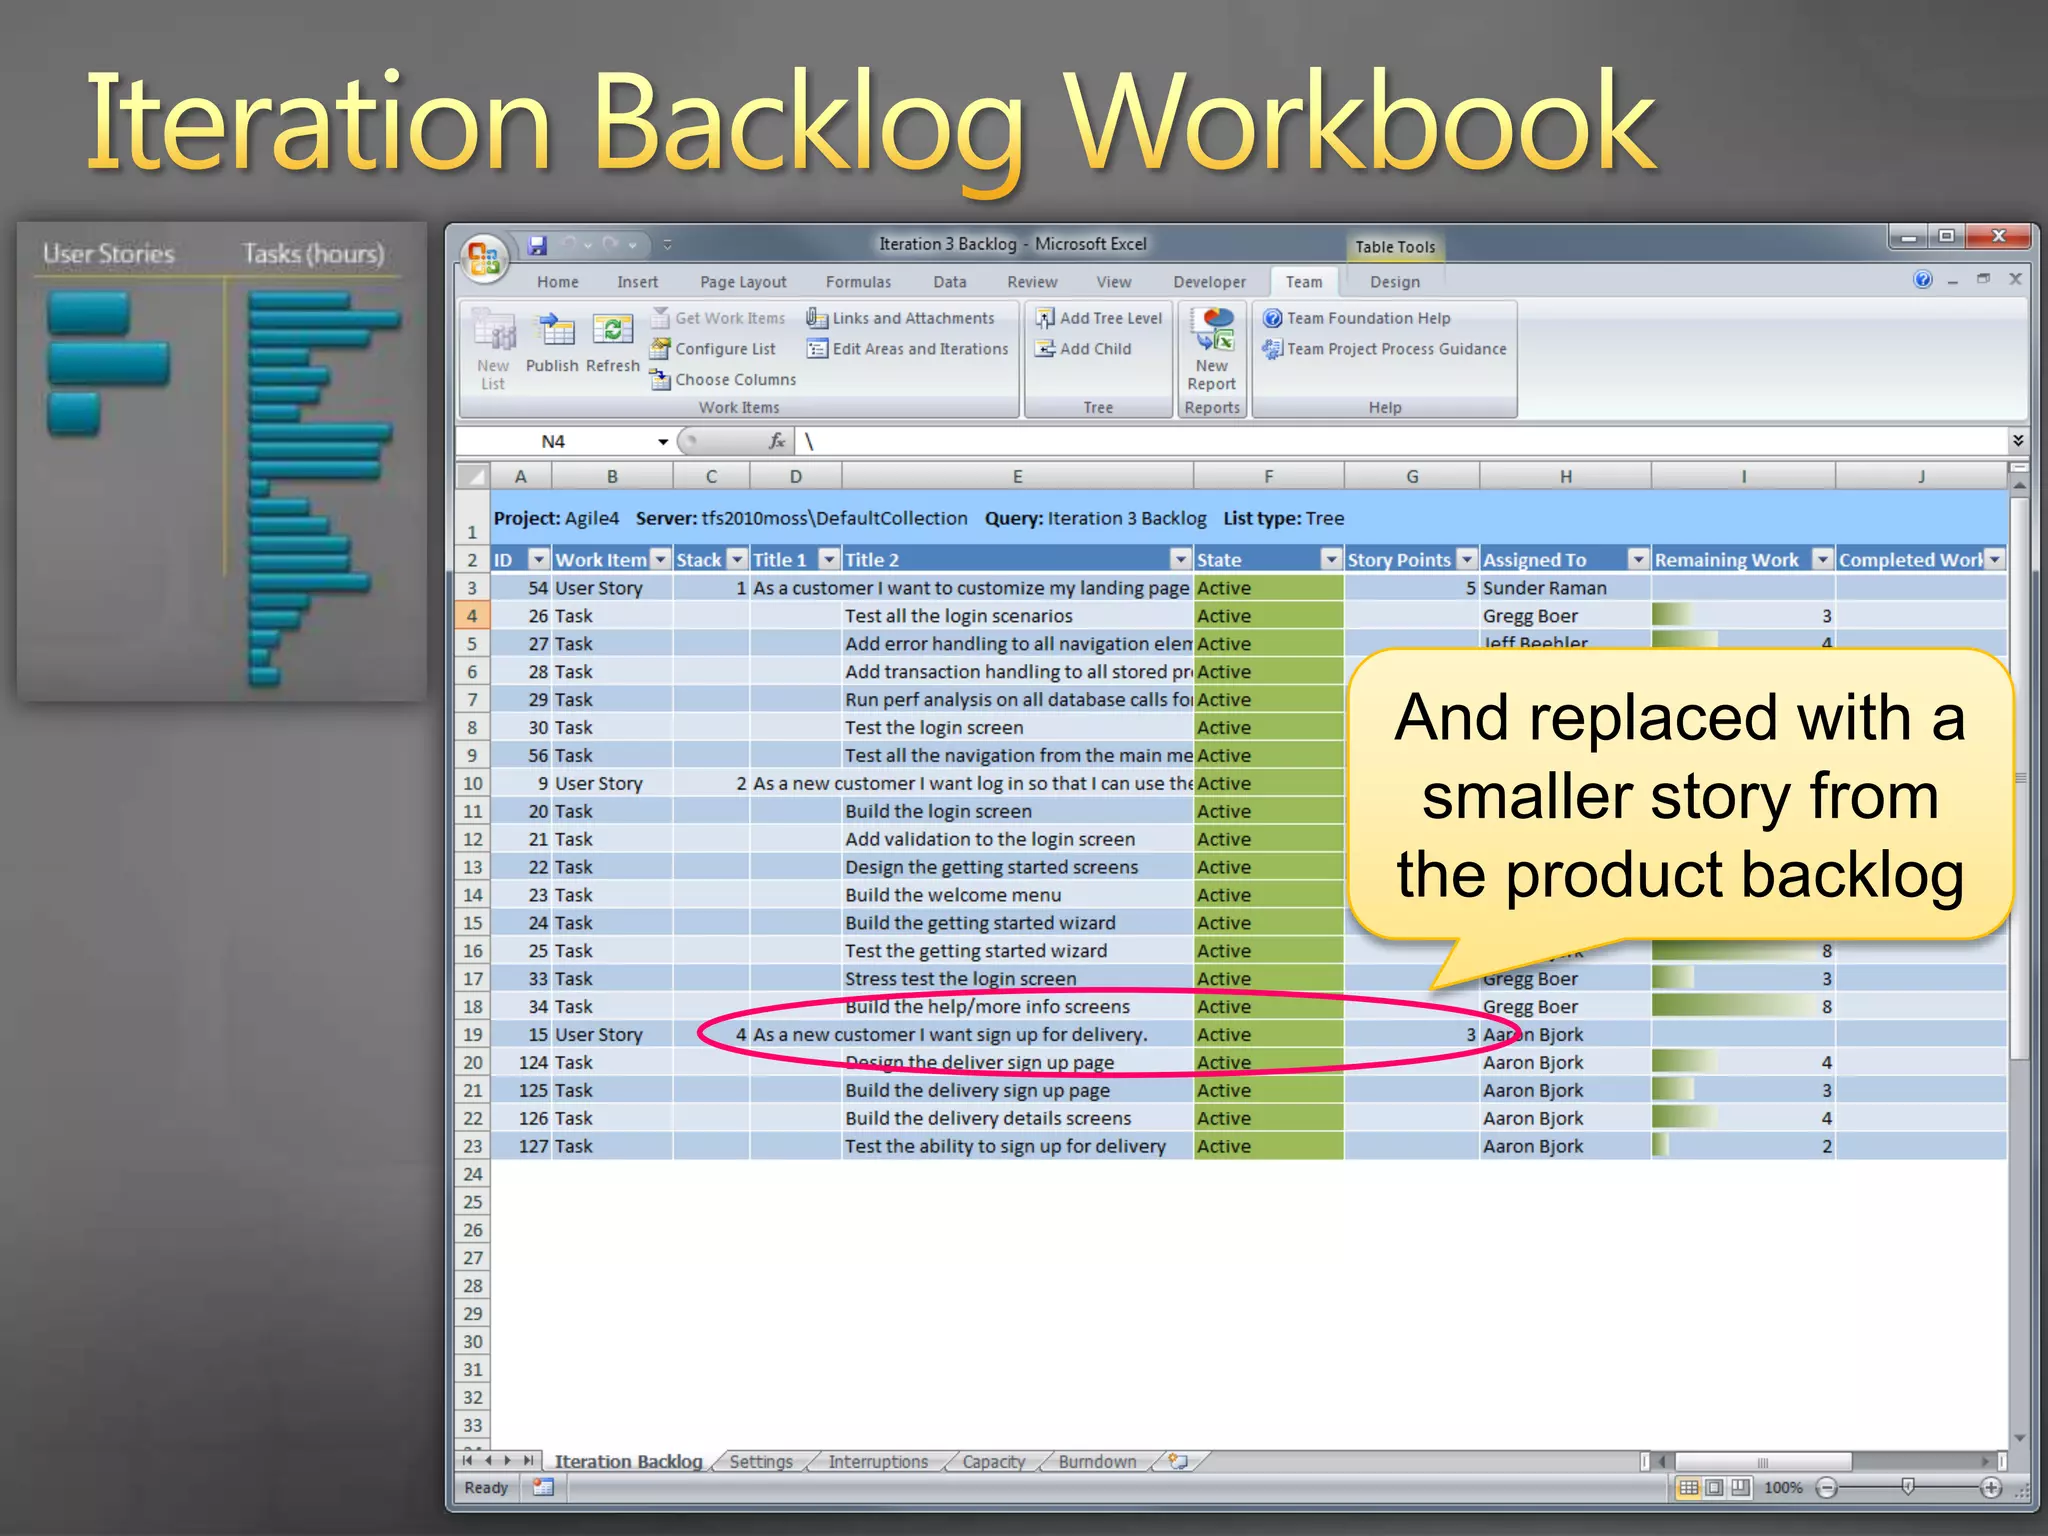This screenshot has height=1536, width=2048.
Task: Click the formula bar fx button
Action: [777, 441]
